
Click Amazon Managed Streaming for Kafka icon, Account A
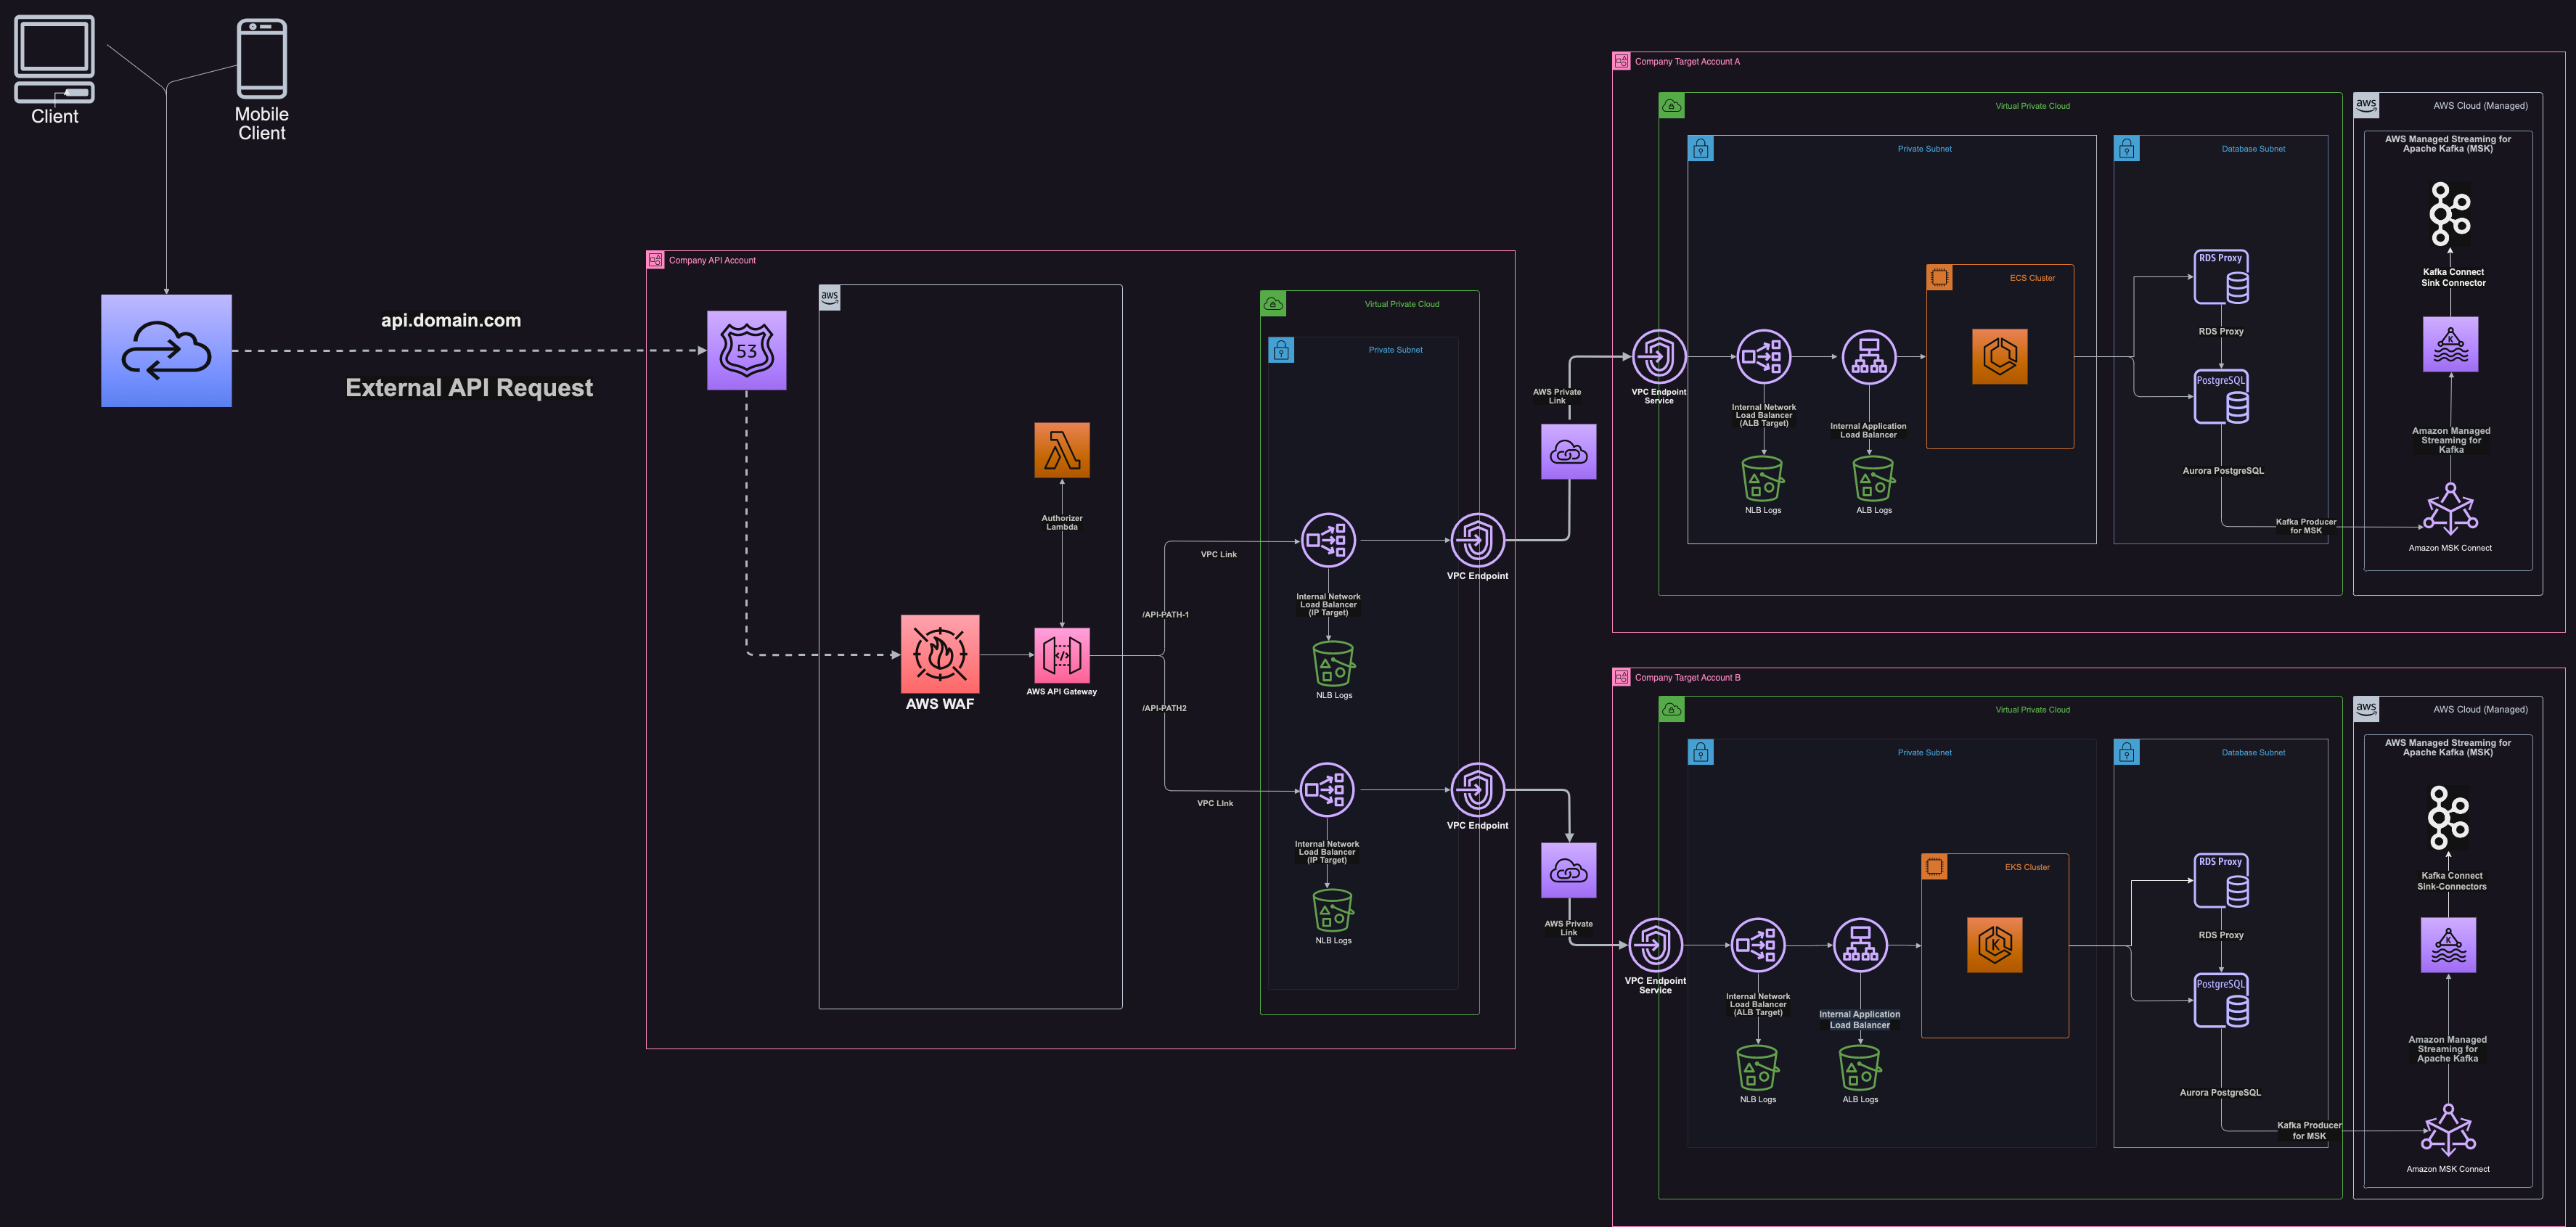[2450, 344]
